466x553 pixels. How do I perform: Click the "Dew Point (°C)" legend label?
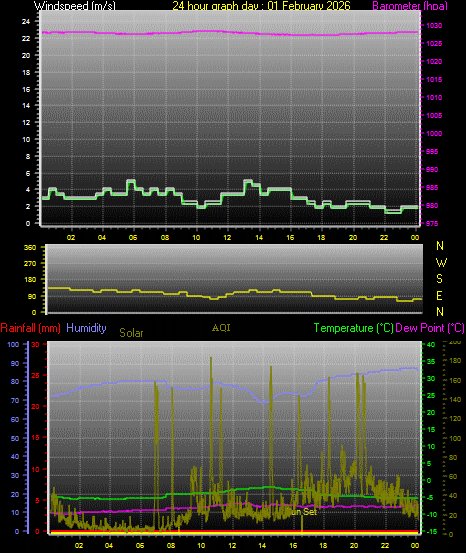coord(430,328)
